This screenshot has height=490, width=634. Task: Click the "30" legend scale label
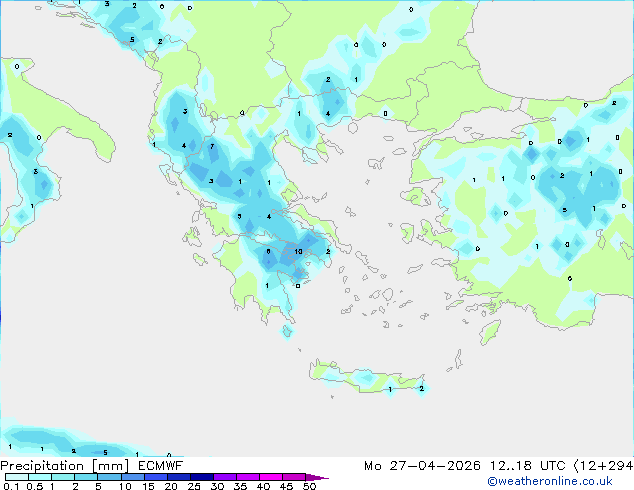217,486
